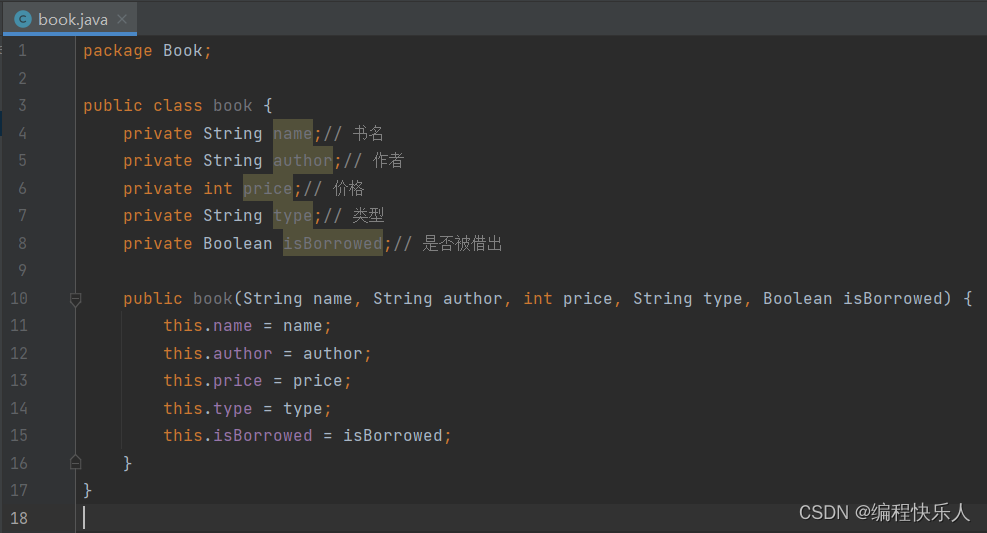Click the fold end marker on line 16
Image resolution: width=987 pixels, height=533 pixels.
click(x=76, y=463)
